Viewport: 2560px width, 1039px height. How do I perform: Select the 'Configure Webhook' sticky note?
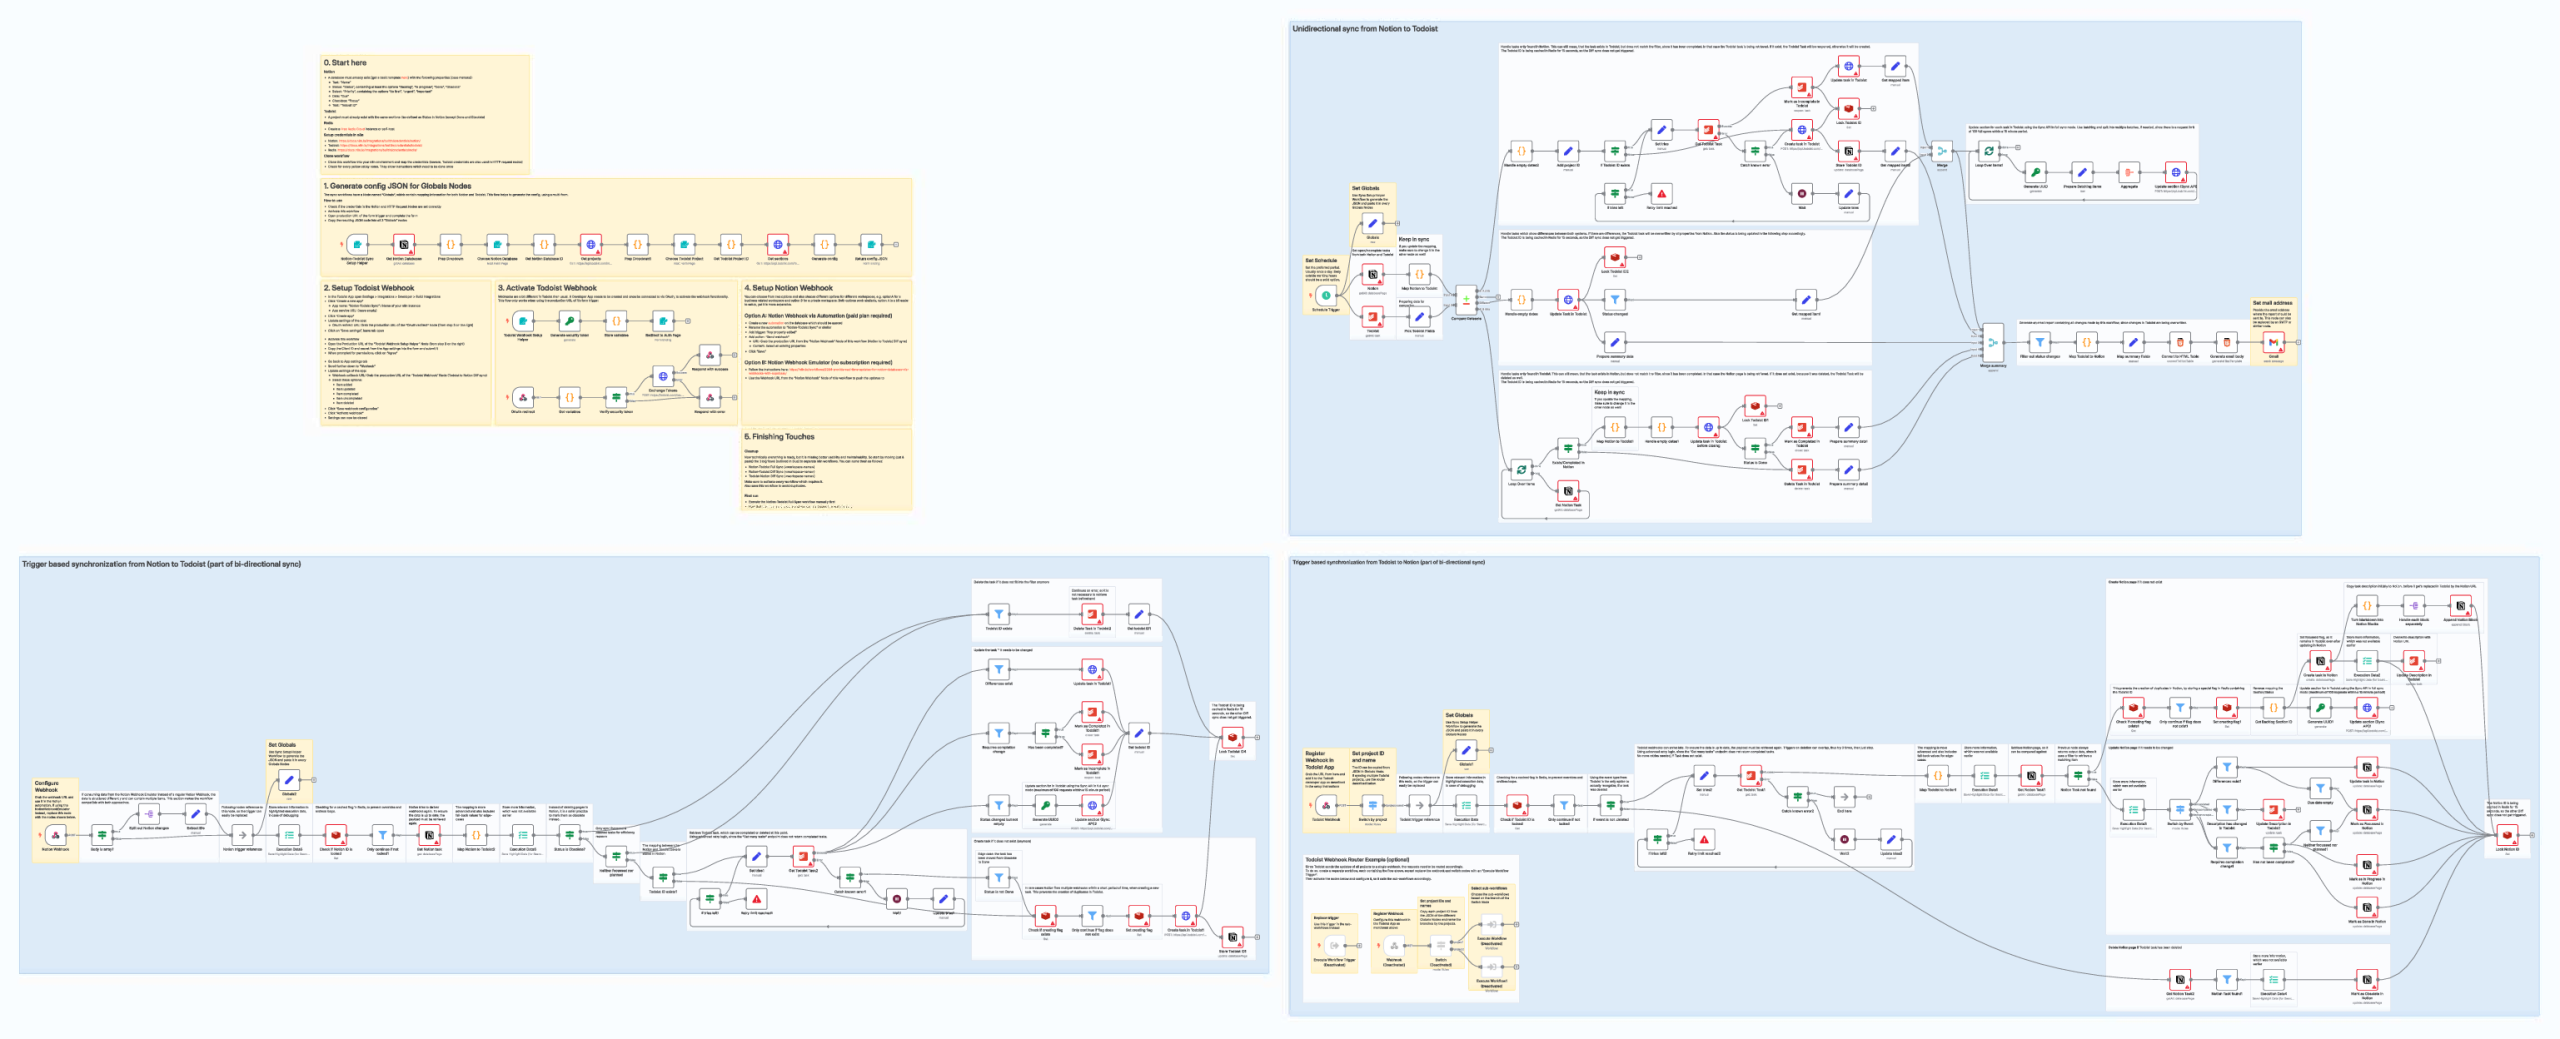tap(55, 819)
